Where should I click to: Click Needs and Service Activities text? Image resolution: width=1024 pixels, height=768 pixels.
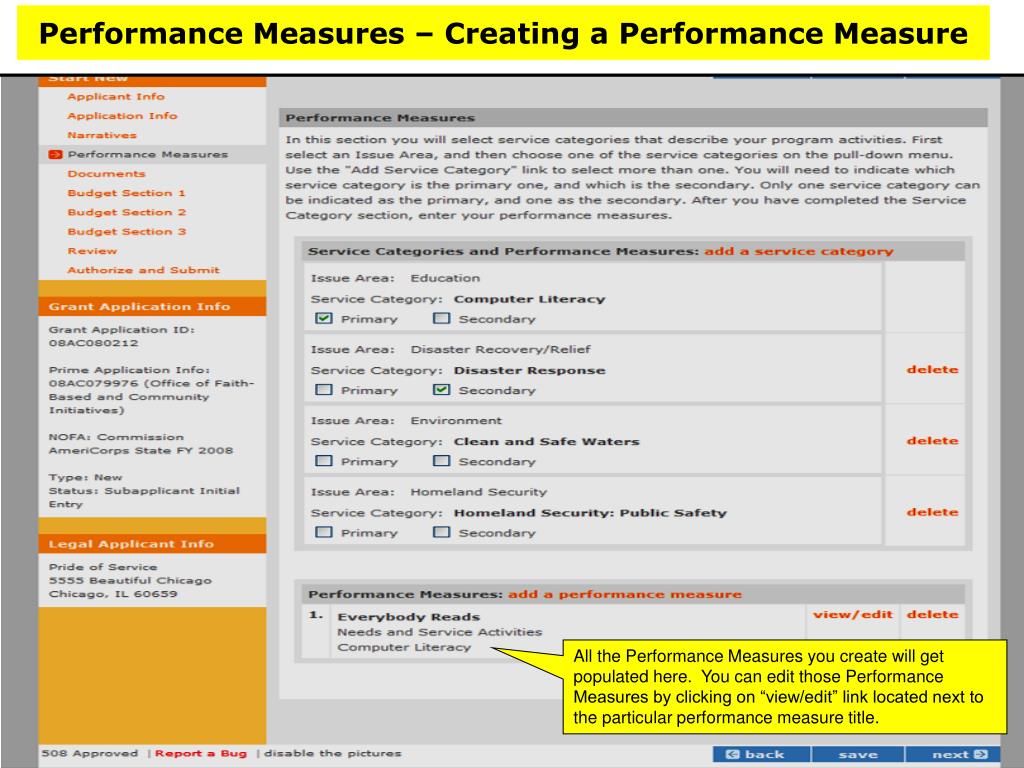tap(440, 632)
